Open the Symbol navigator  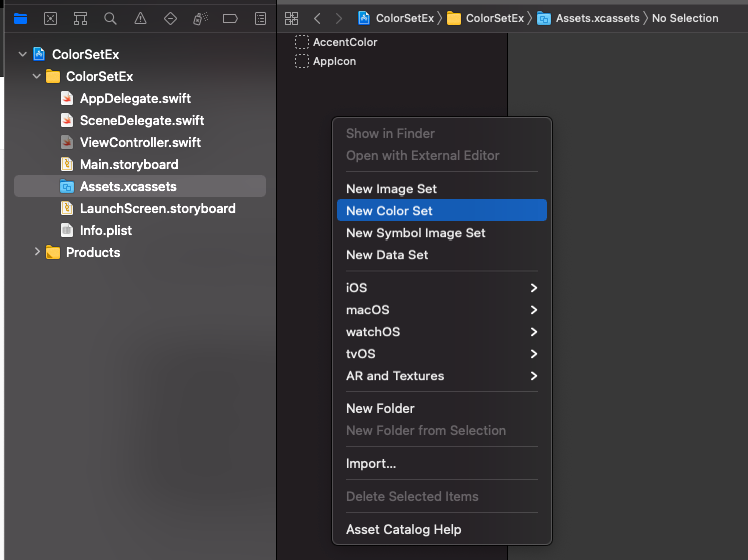80,19
